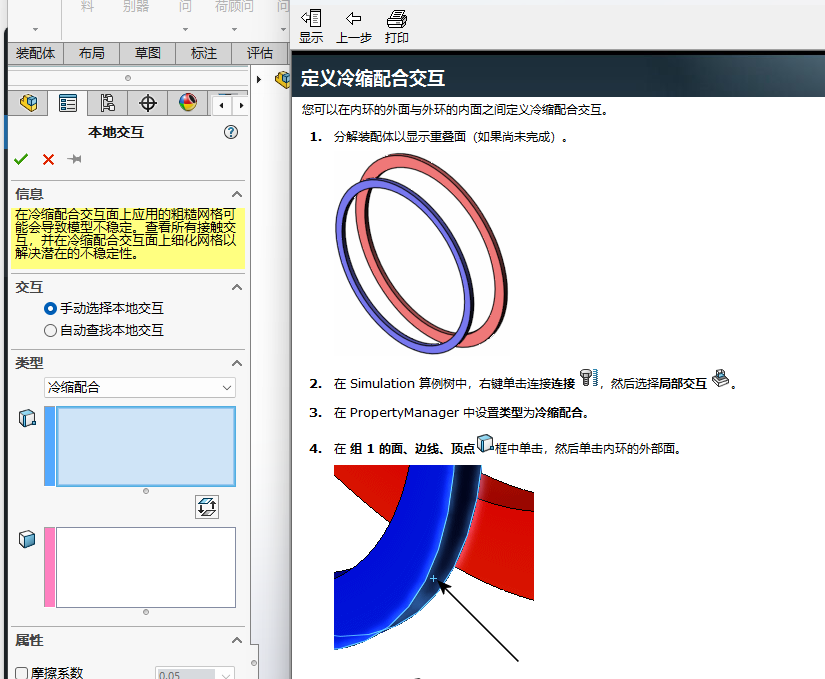Confirm with the green checkmark OK icon
Image resolution: width=825 pixels, height=679 pixels.
point(21,160)
